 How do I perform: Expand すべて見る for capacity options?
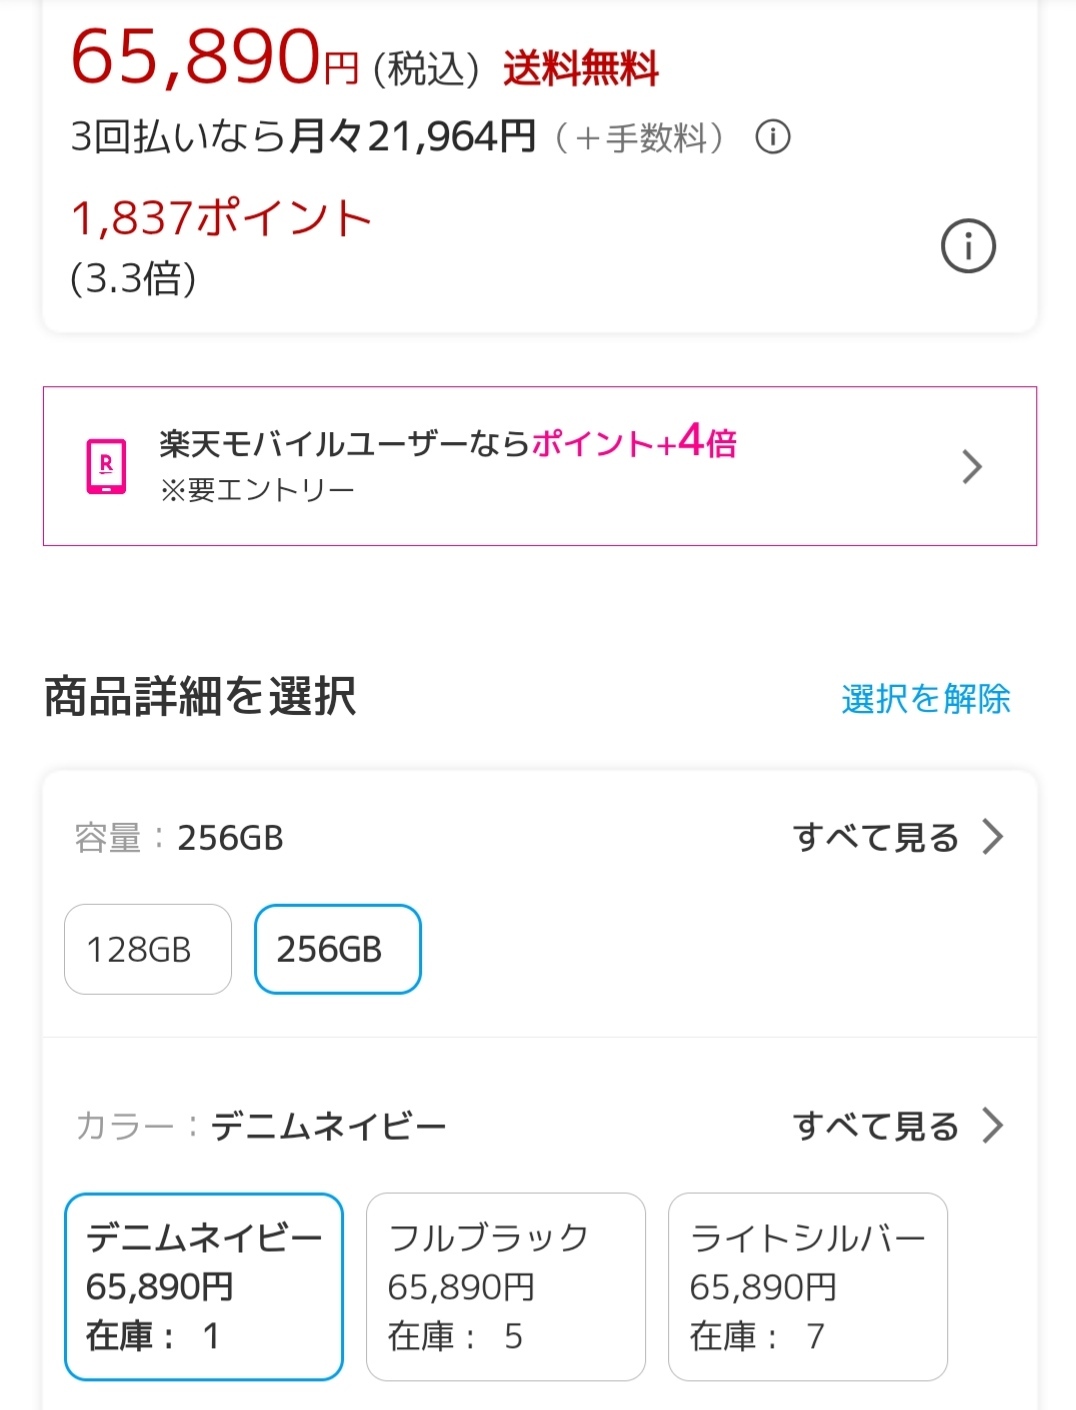pyautogui.click(x=876, y=837)
